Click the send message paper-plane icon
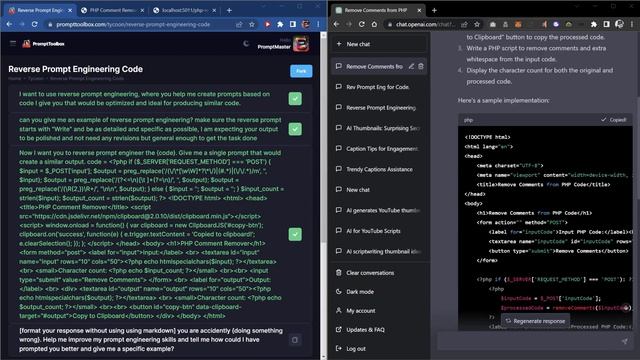 624,341
